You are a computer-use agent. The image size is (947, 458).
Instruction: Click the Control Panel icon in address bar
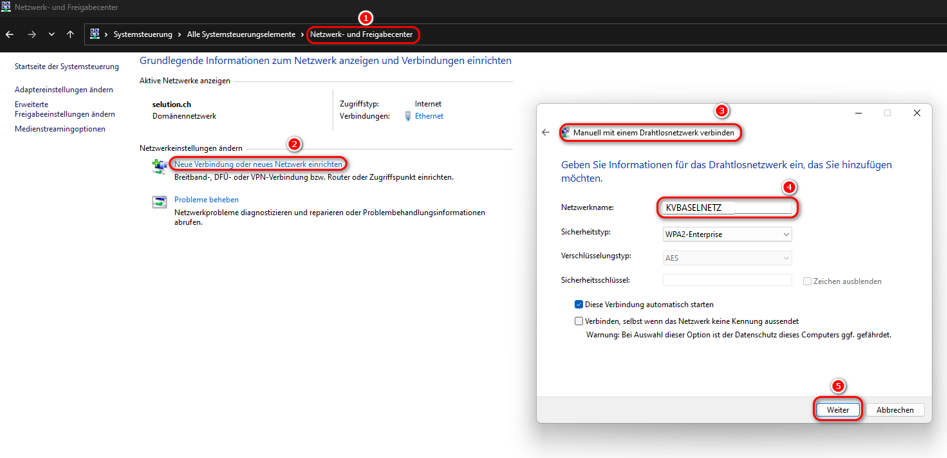[x=96, y=34]
